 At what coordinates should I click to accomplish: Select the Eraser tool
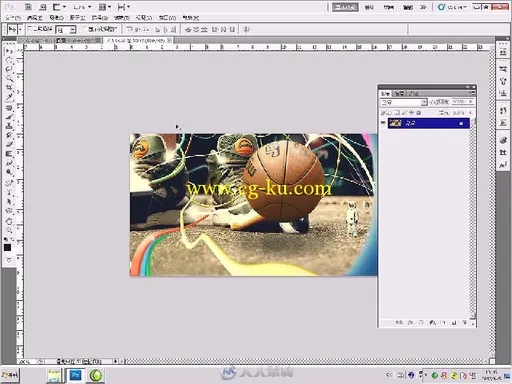9,145
